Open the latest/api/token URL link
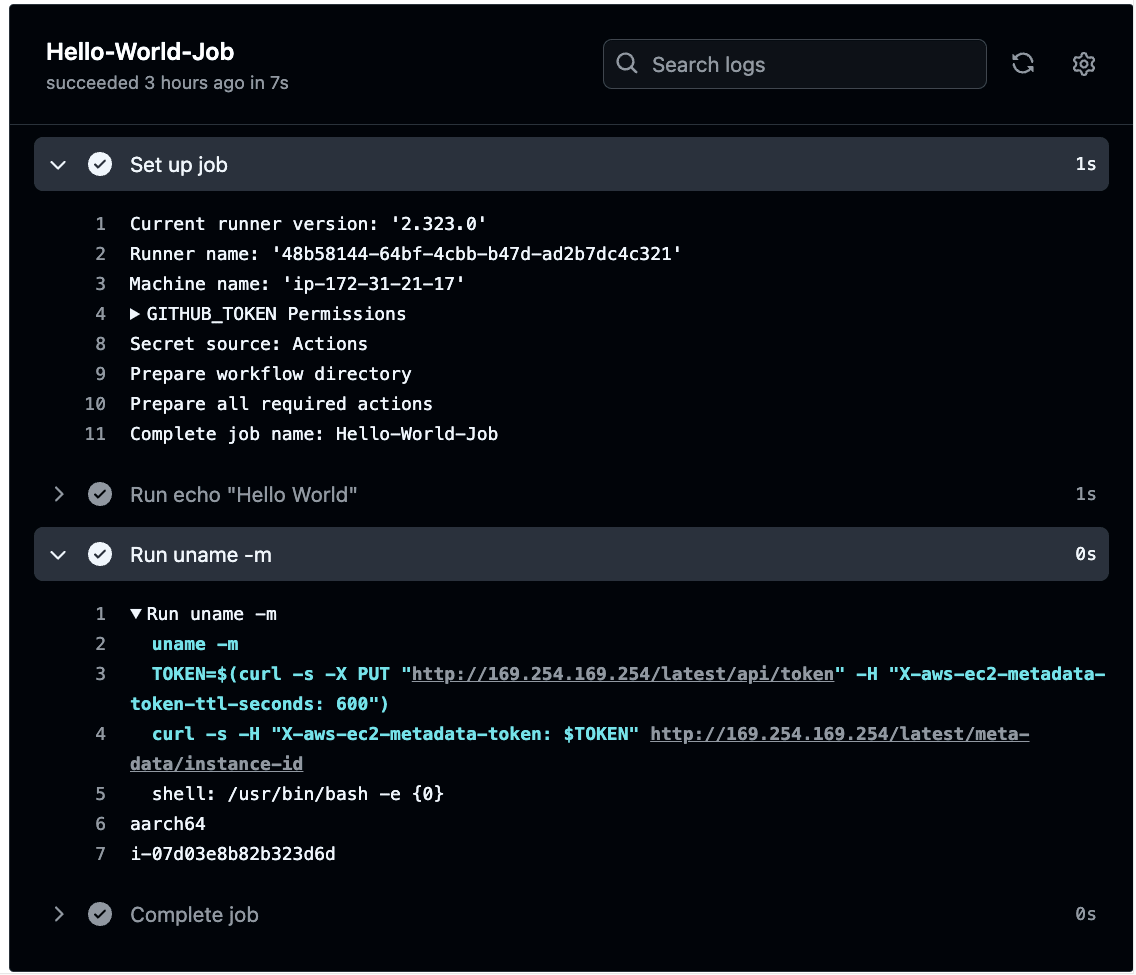 pos(622,674)
